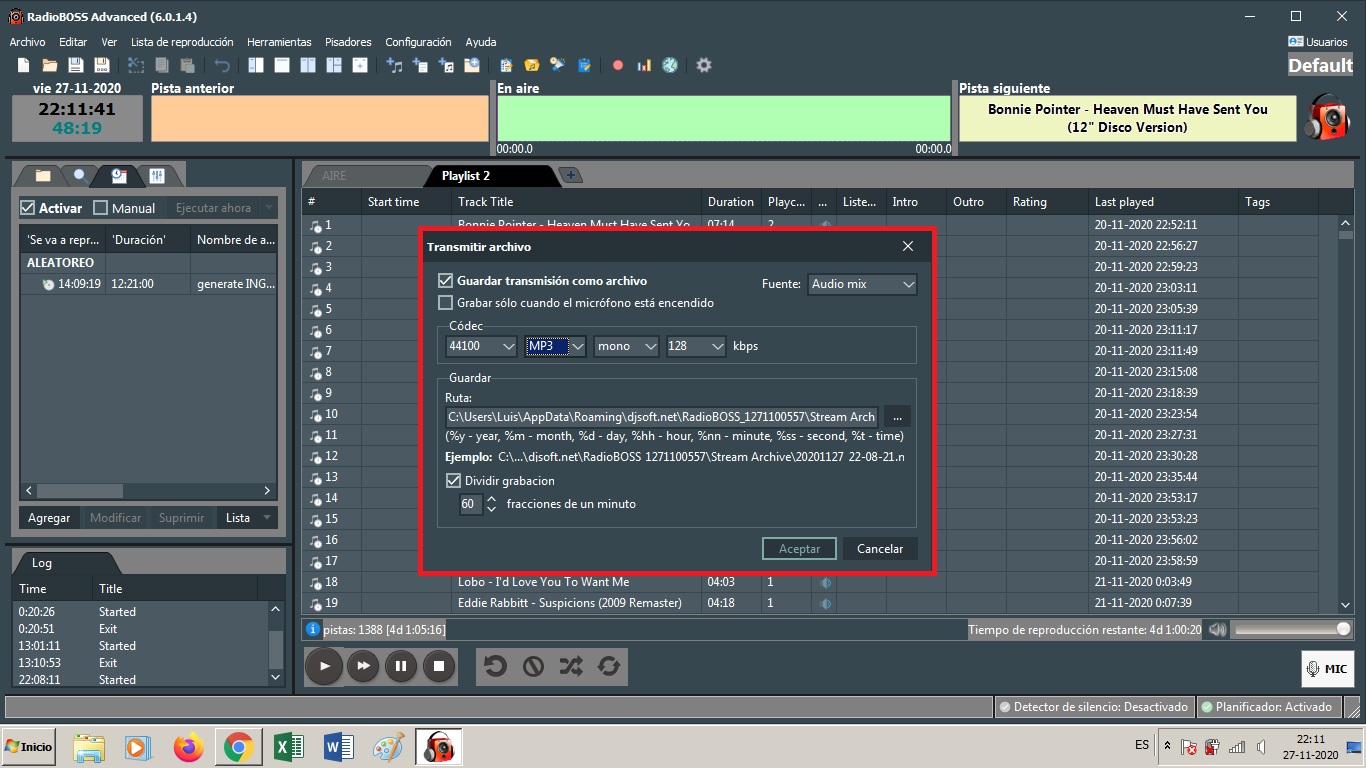Image resolution: width=1366 pixels, height=768 pixels.
Task: Click the New playlist icon in the toolbar
Action: pyautogui.click(x=24, y=65)
